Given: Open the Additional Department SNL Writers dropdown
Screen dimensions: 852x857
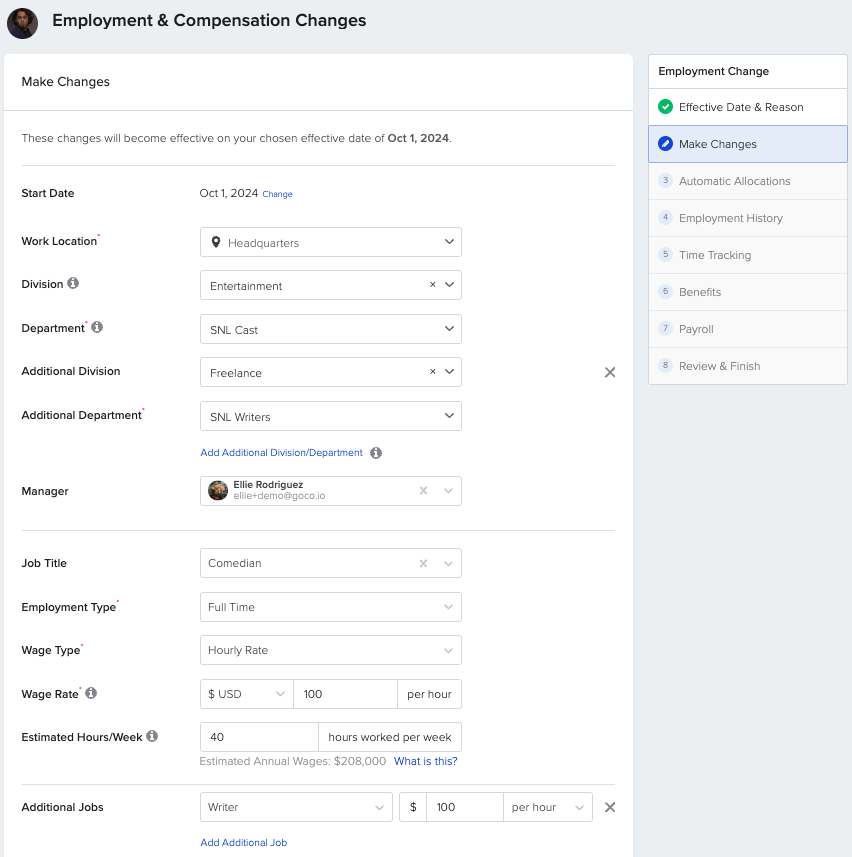Looking at the screenshot, I should pyautogui.click(x=331, y=416).
